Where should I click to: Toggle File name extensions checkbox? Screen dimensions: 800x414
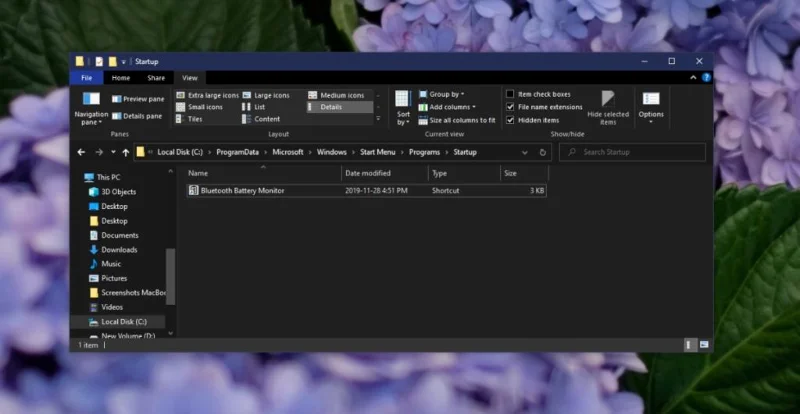[x=510, y=107]
